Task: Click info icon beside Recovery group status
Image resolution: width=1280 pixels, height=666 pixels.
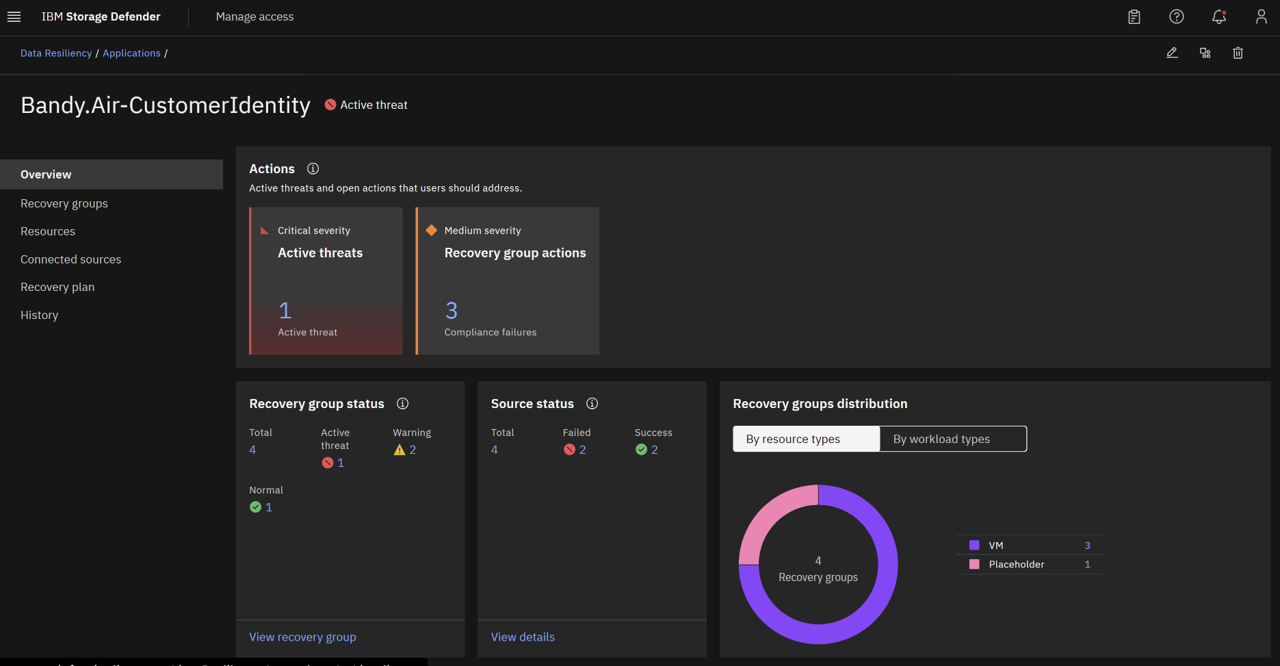Action: [403, 404]
